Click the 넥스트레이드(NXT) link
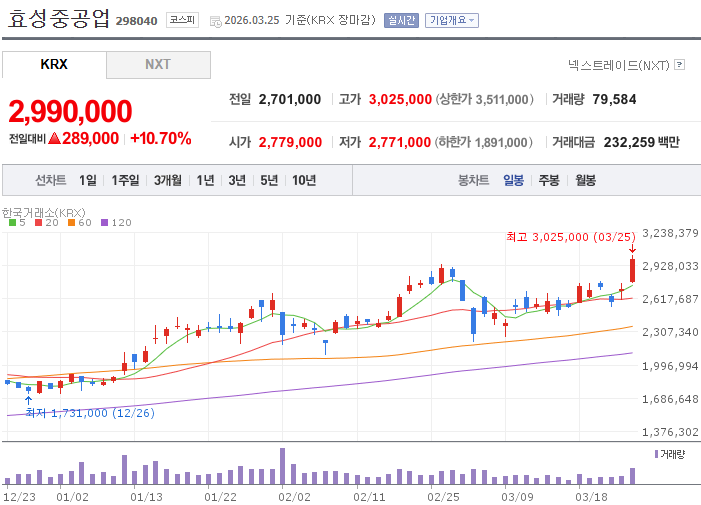 coord(619,65)
